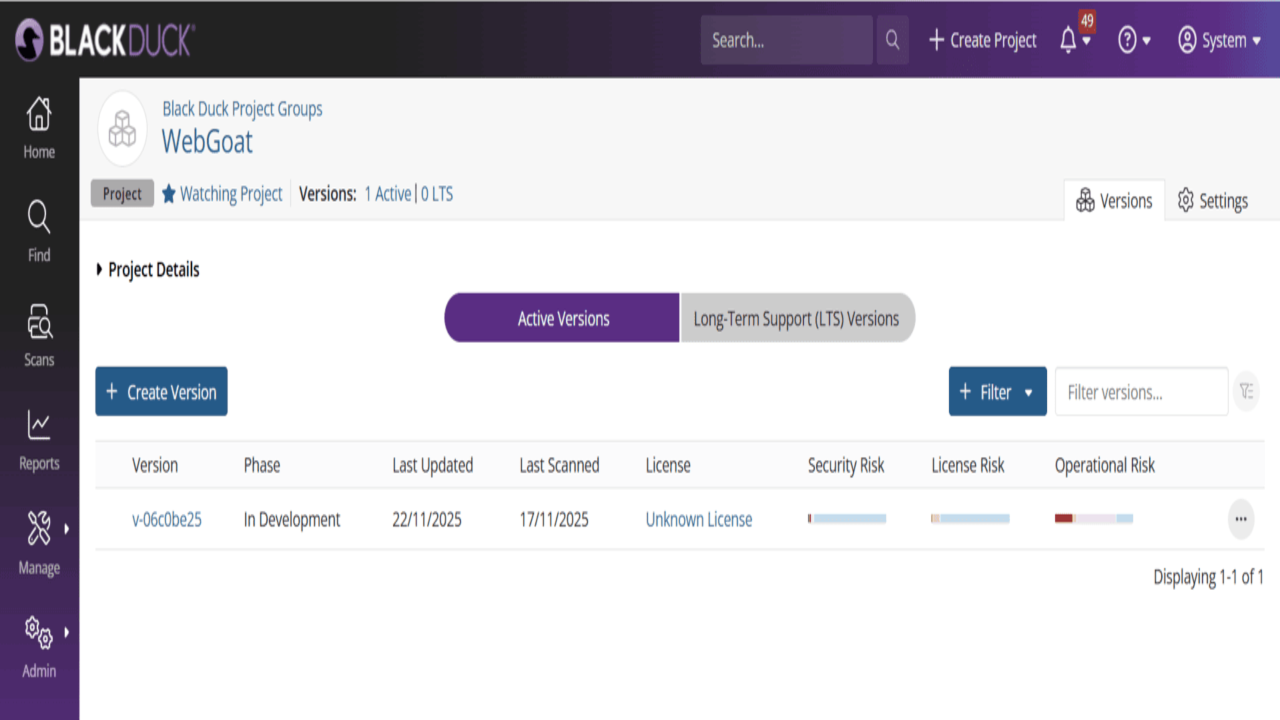Go to Scans in the sidebar
The image size is (1280, 720).
pyautogui.click(x=39, y=336)
